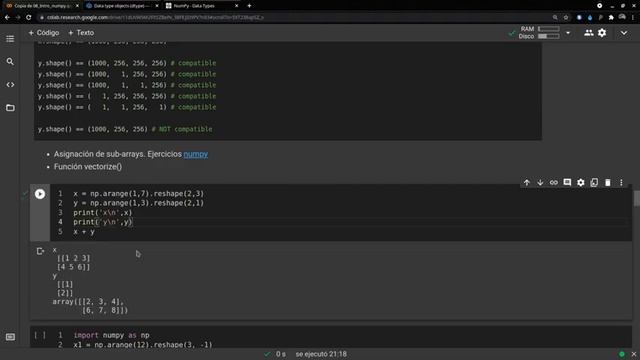Screen dimensions: 640x360
Task: Click the NOT compatible comment line
Action: pos(125,129)
